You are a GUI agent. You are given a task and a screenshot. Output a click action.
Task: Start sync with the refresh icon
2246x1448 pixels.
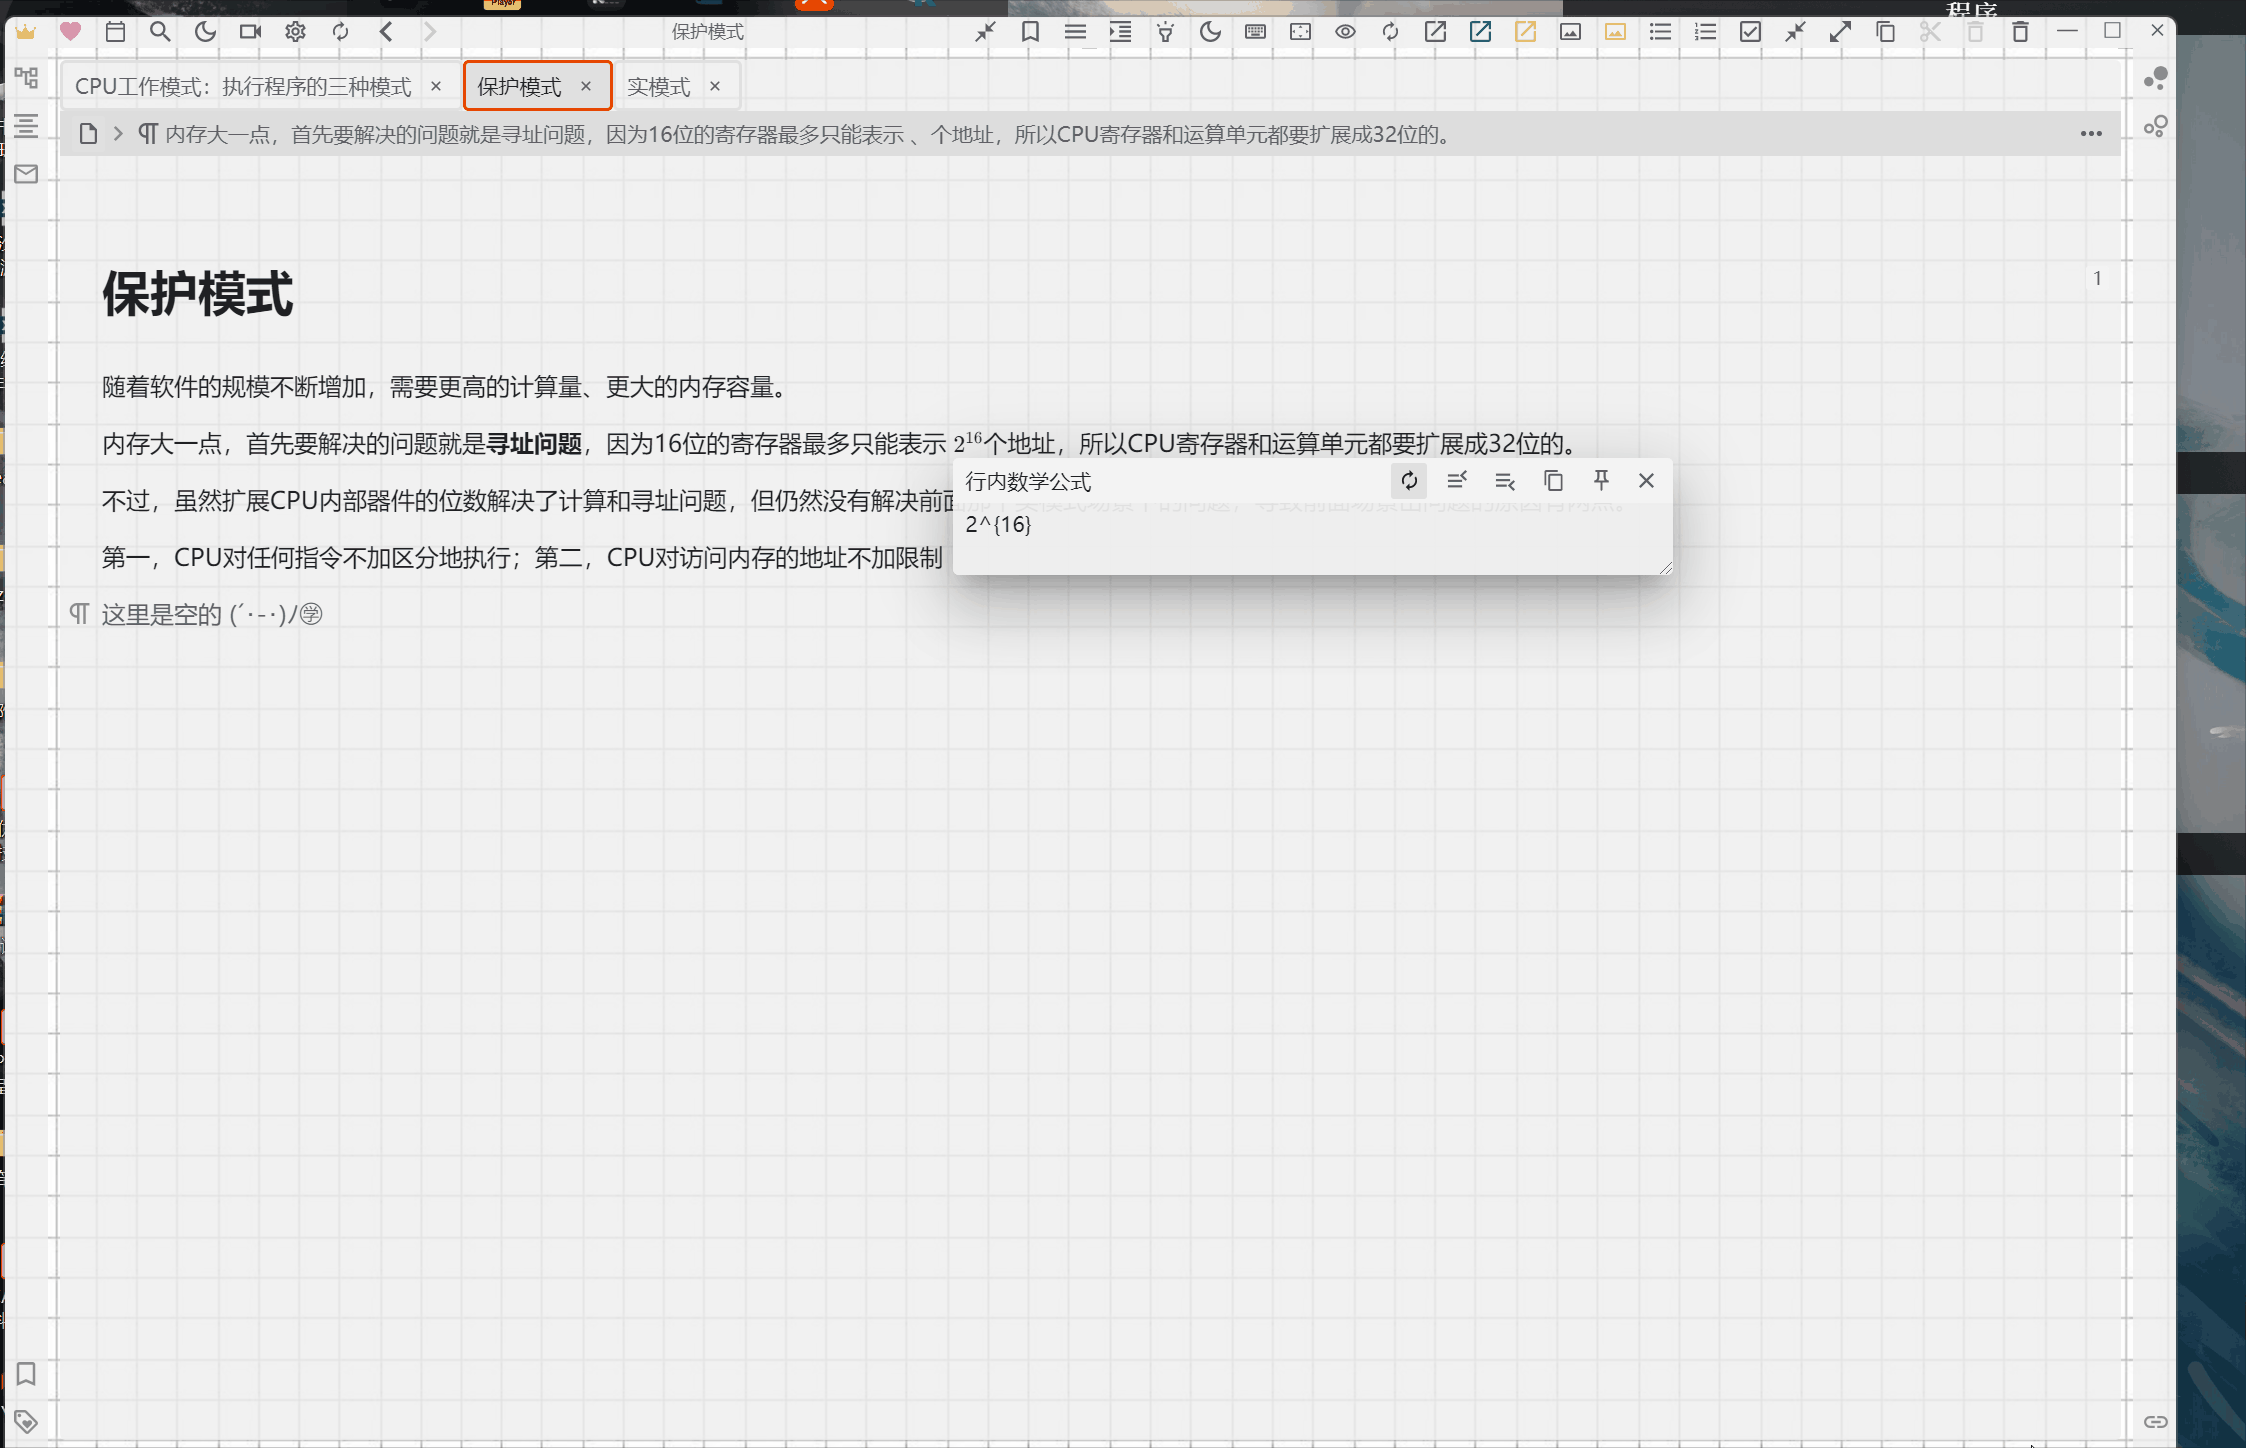(x=341, y=31)
